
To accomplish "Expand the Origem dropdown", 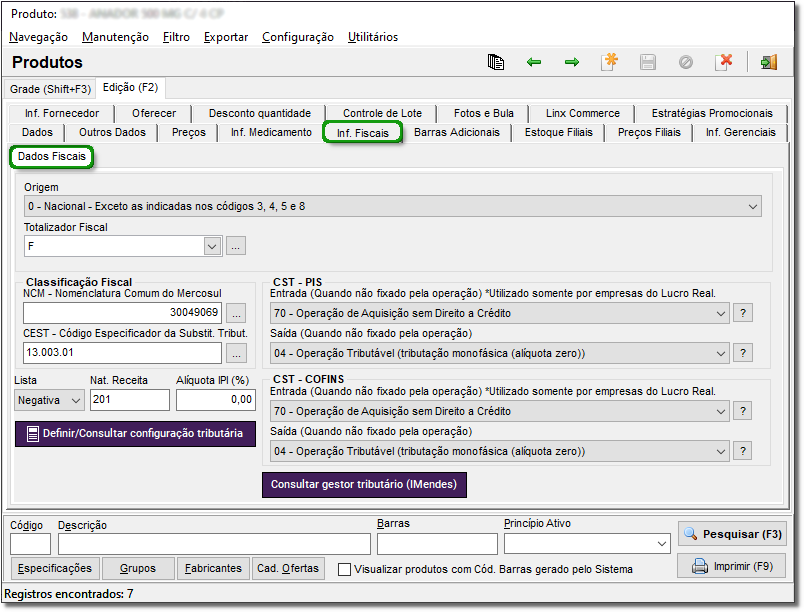I will pos(752,207).
